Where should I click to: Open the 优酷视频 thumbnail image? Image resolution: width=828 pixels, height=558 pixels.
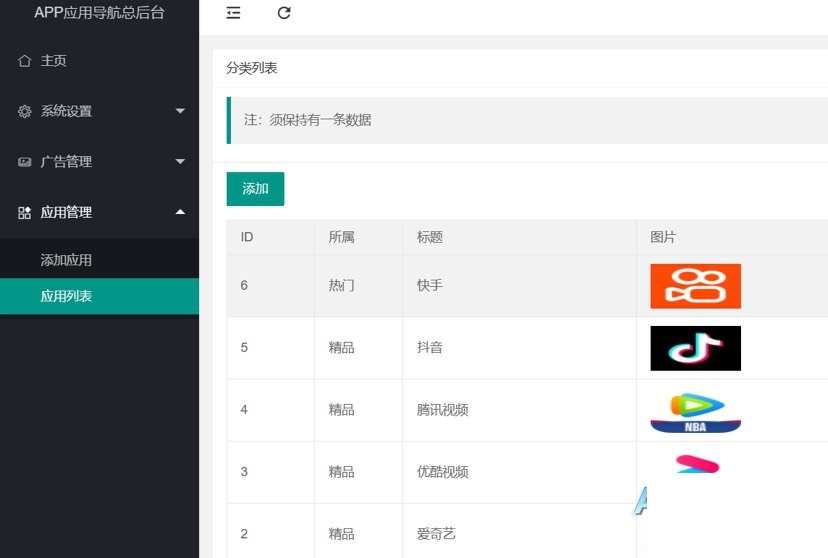coord(697,464)
